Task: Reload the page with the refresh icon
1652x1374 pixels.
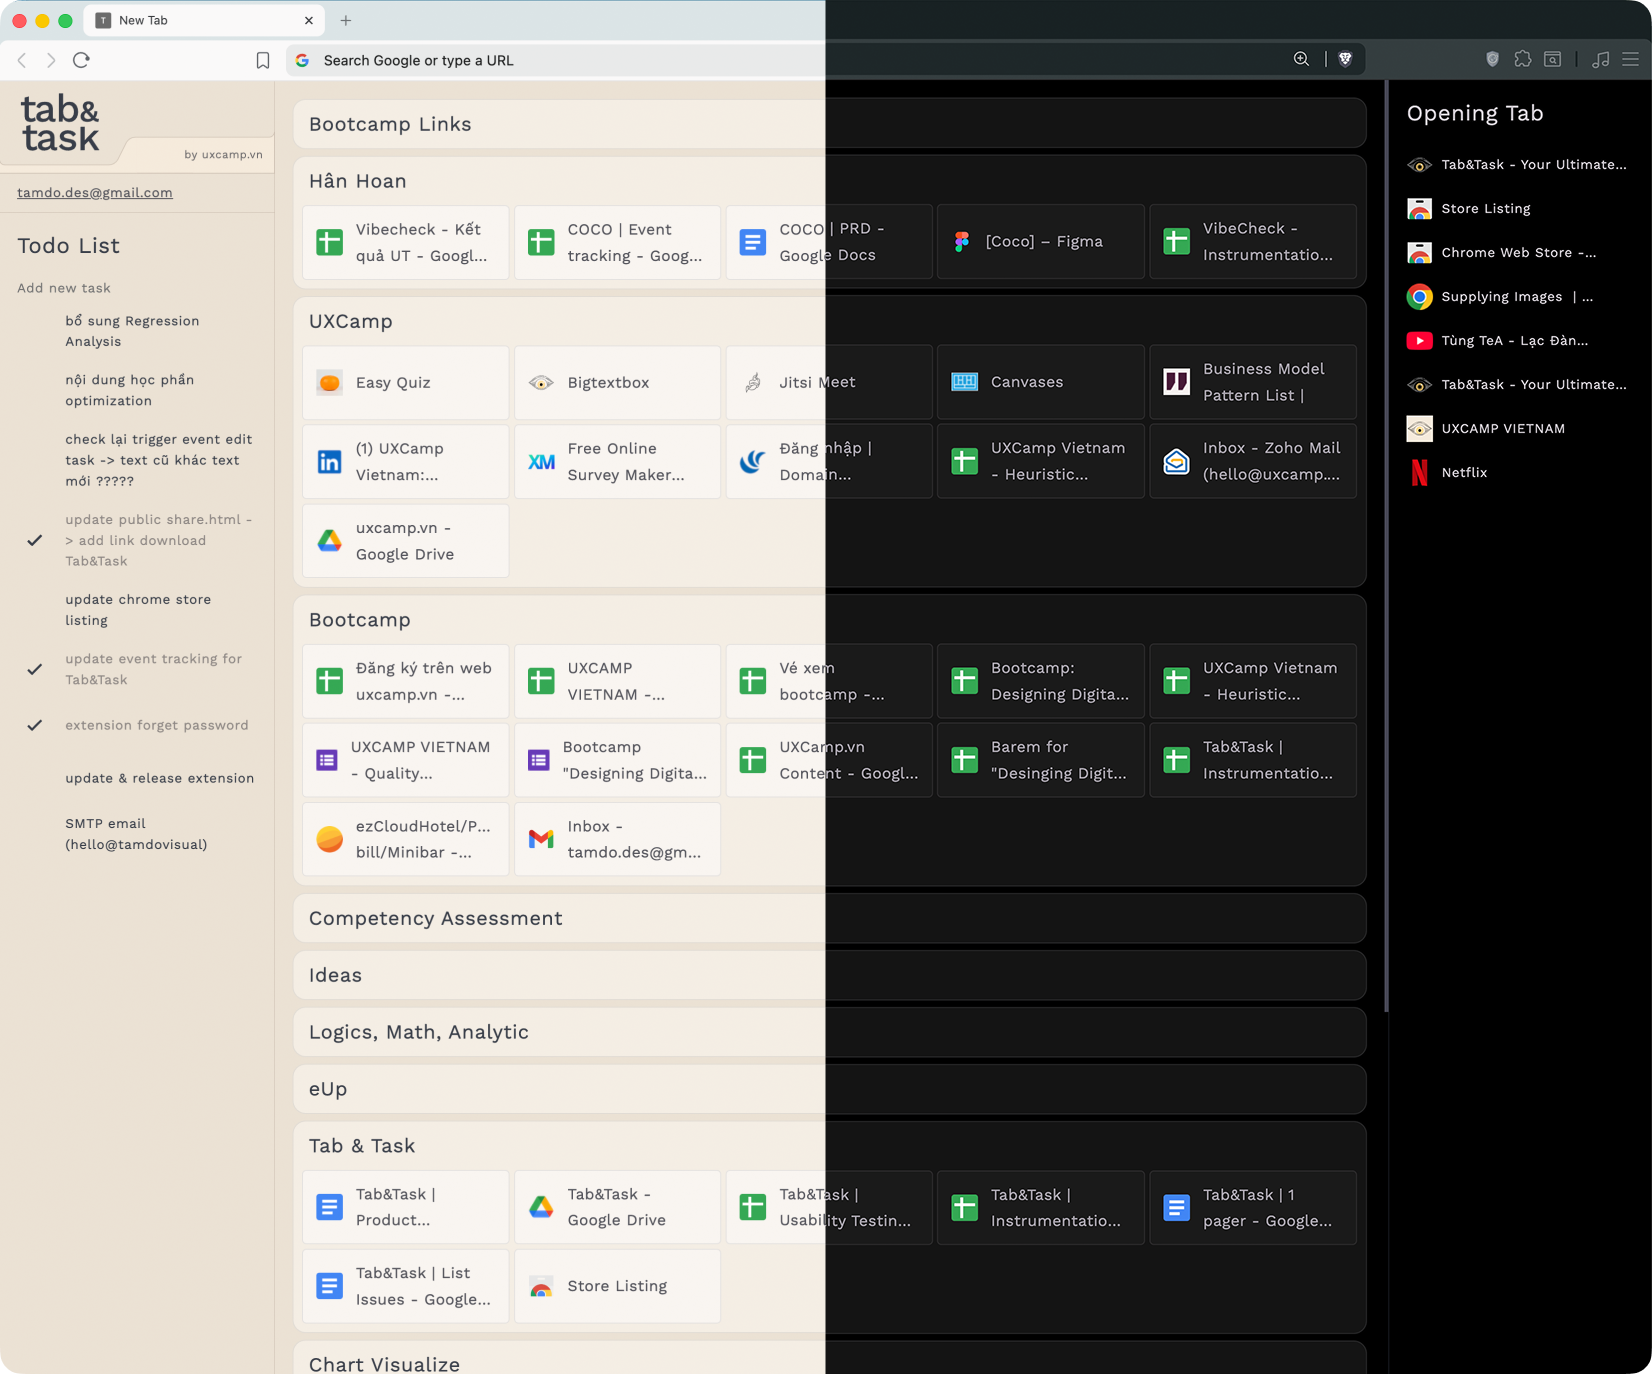Action: tap(82, 60)
